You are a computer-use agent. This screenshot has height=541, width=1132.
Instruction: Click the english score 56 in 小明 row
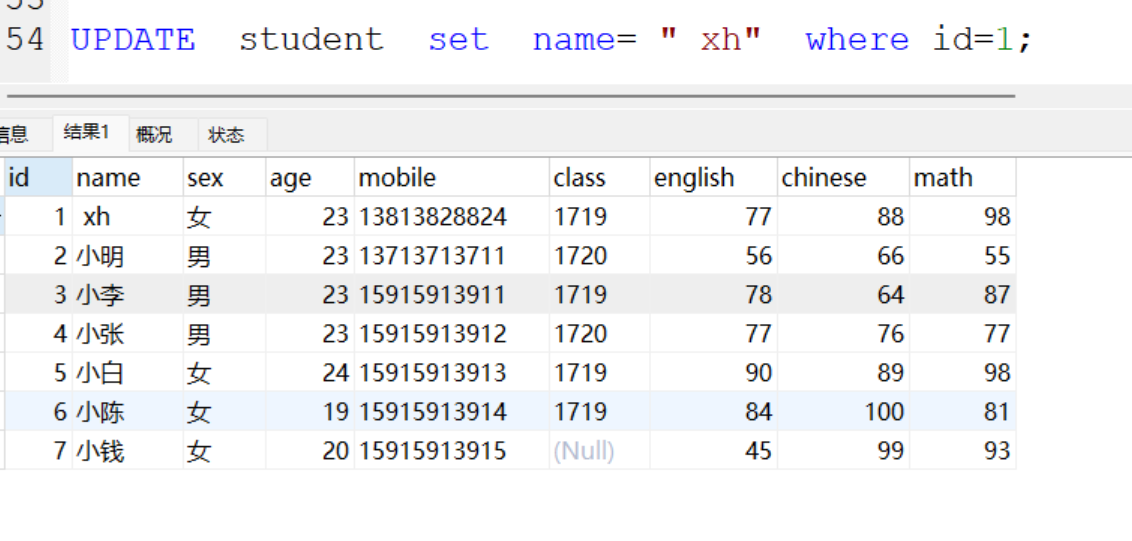coord(714,256)
